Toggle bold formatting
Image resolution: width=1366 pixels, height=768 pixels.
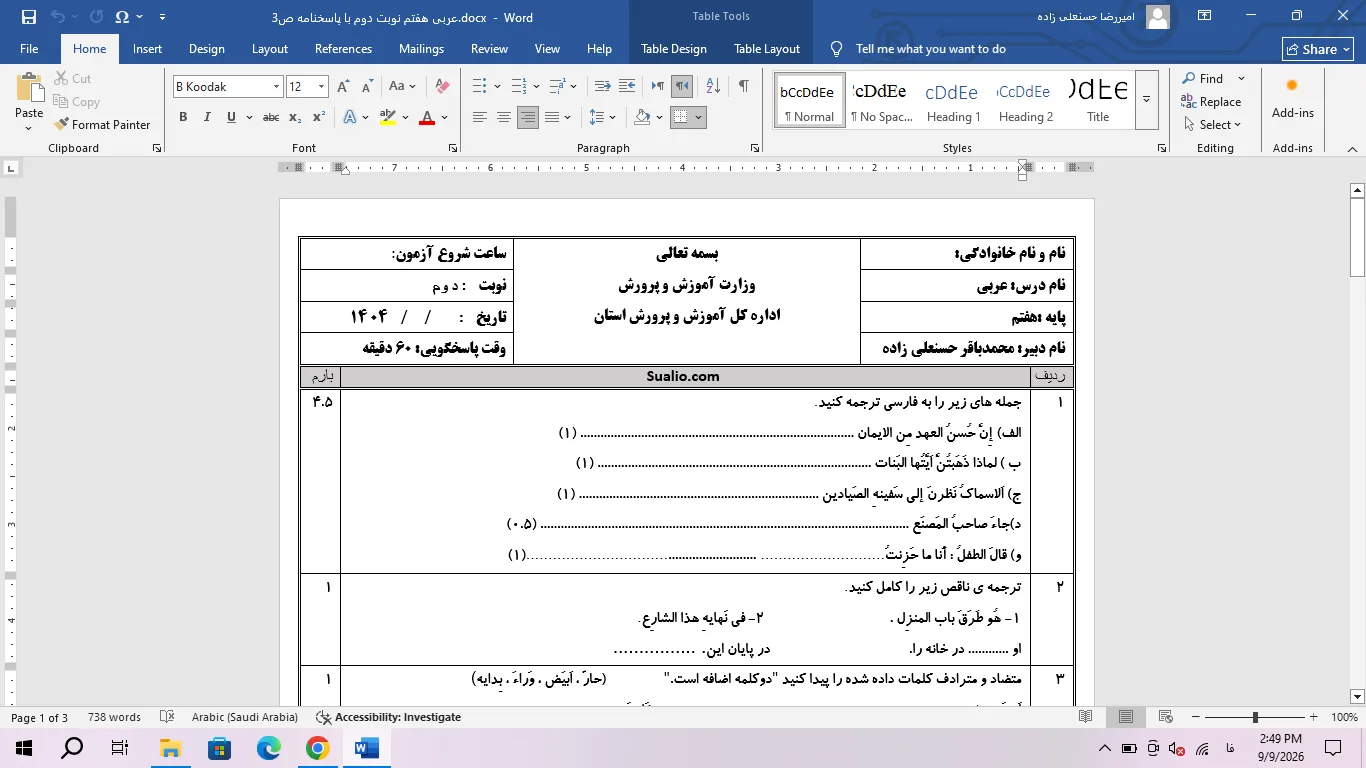pos(183,117)
